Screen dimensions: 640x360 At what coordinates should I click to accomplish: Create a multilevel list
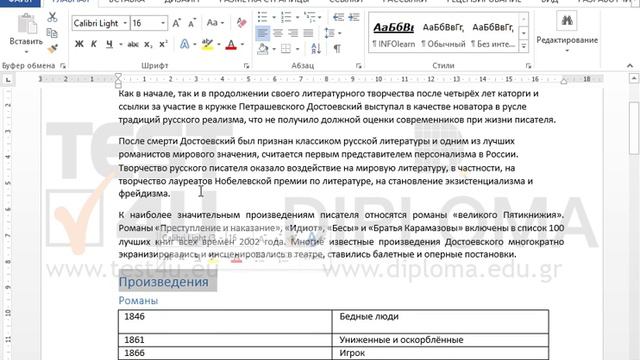(309, 17)
